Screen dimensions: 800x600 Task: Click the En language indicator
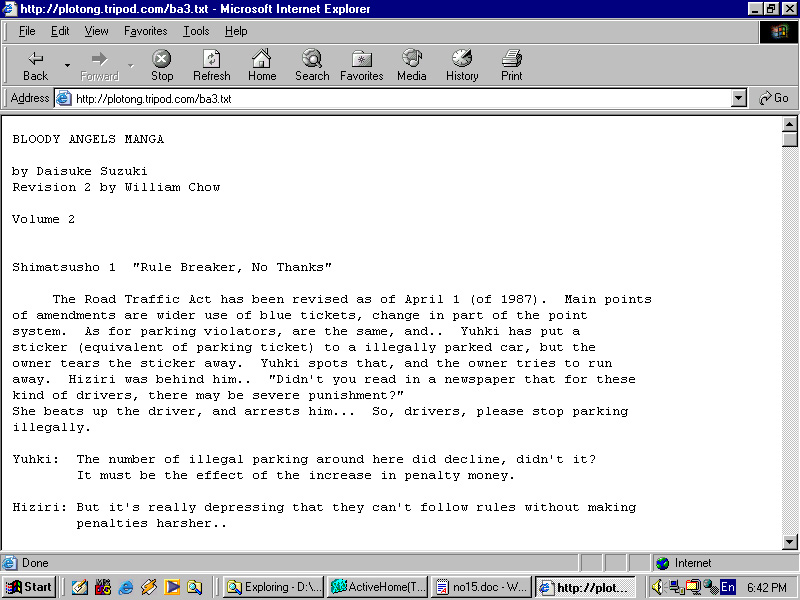[728, 587]
